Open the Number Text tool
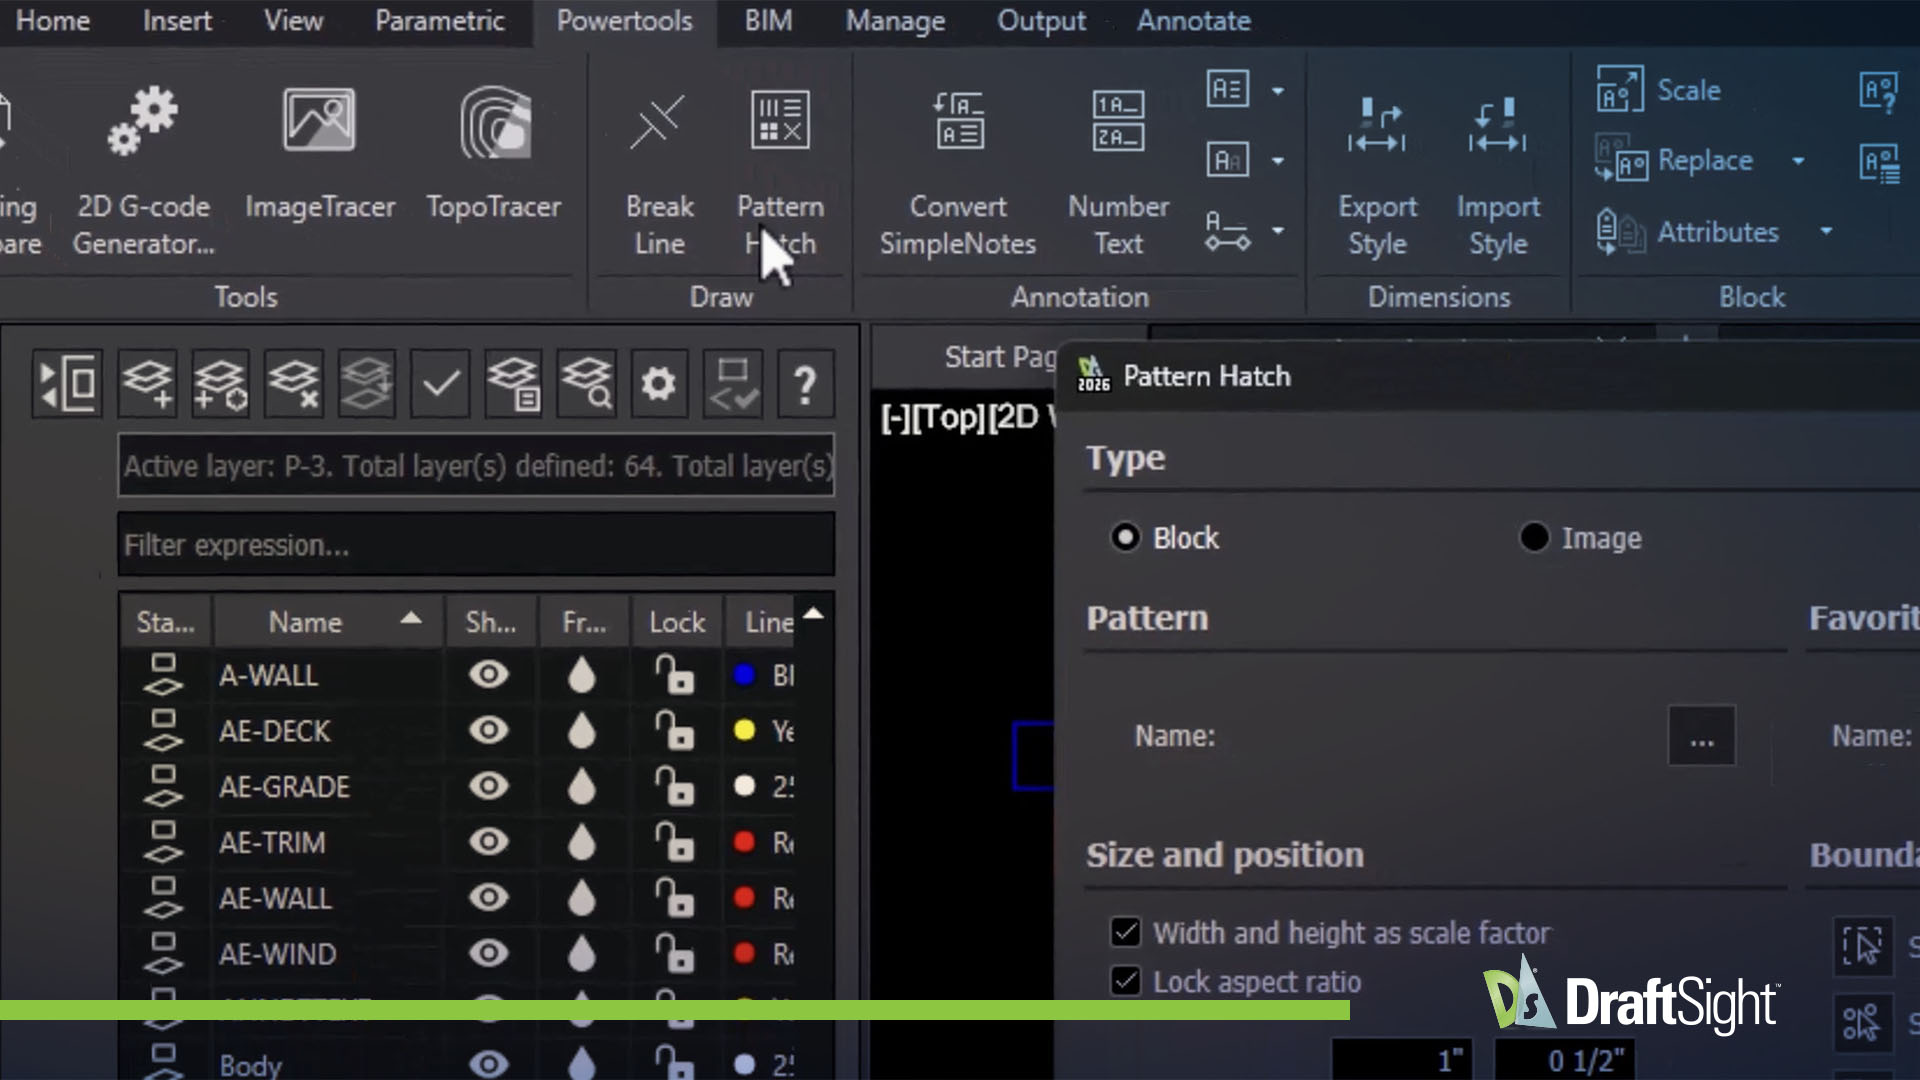 (x=1118, y=172)
